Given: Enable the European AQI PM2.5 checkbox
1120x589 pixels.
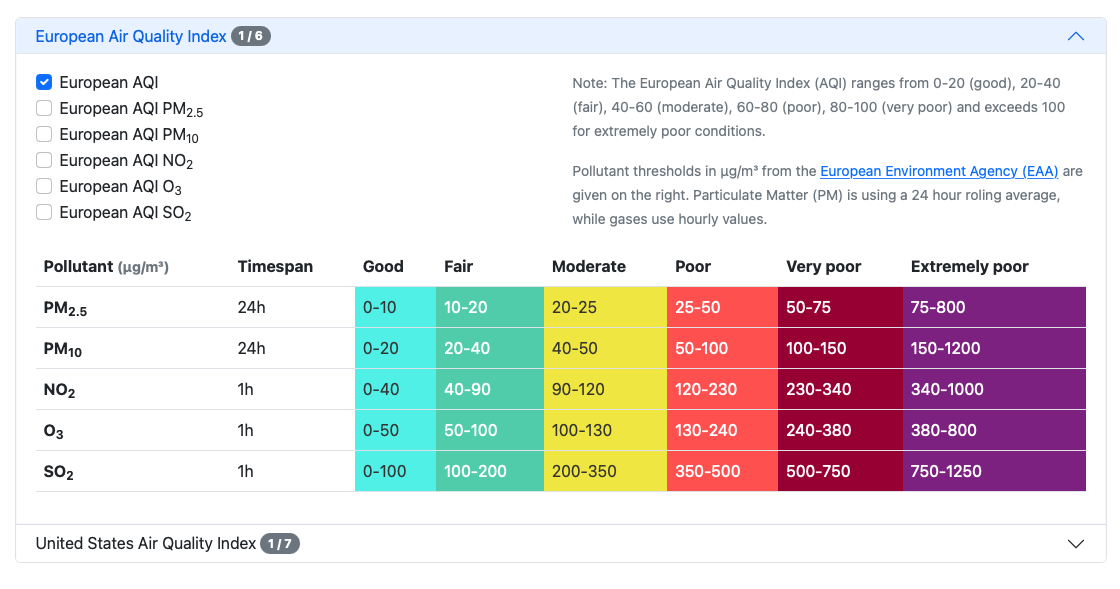Looking at the screenshot, I should point(42,108).
